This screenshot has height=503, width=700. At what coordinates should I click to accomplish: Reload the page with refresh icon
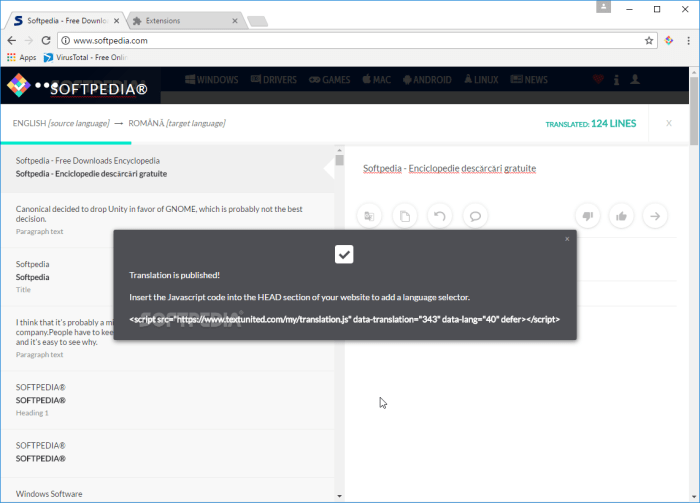[46, 41]
